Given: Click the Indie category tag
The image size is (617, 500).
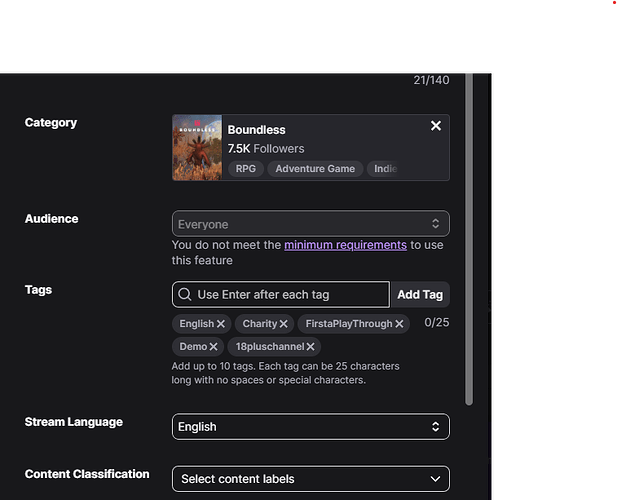Looking at the screenshot, I should (385, 169).
